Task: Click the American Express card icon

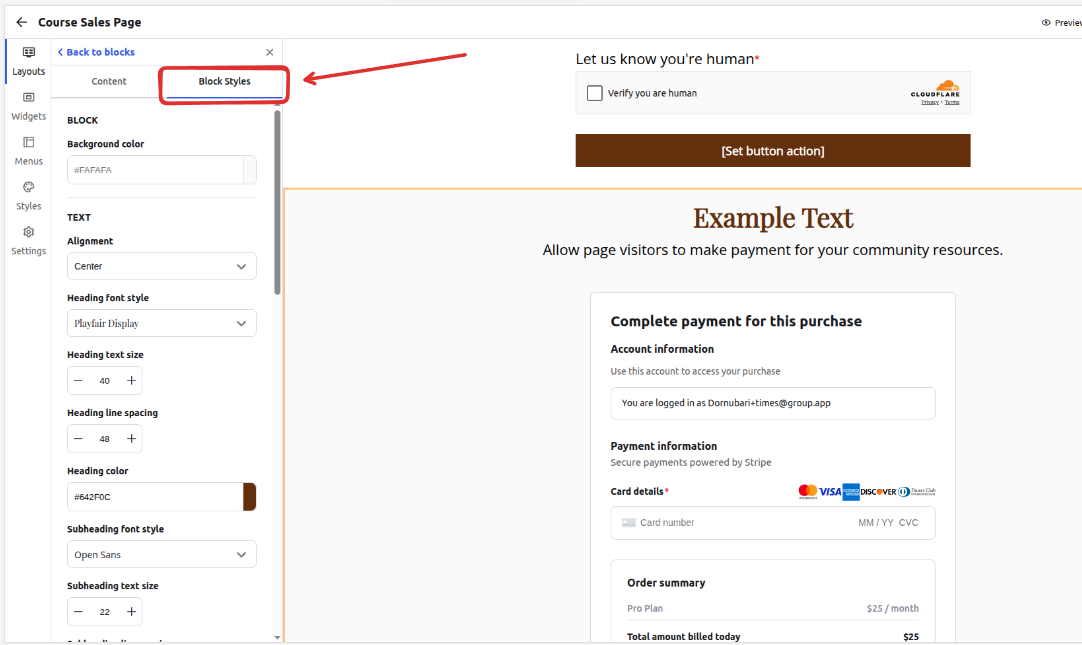Action: [x=851, y=492]
